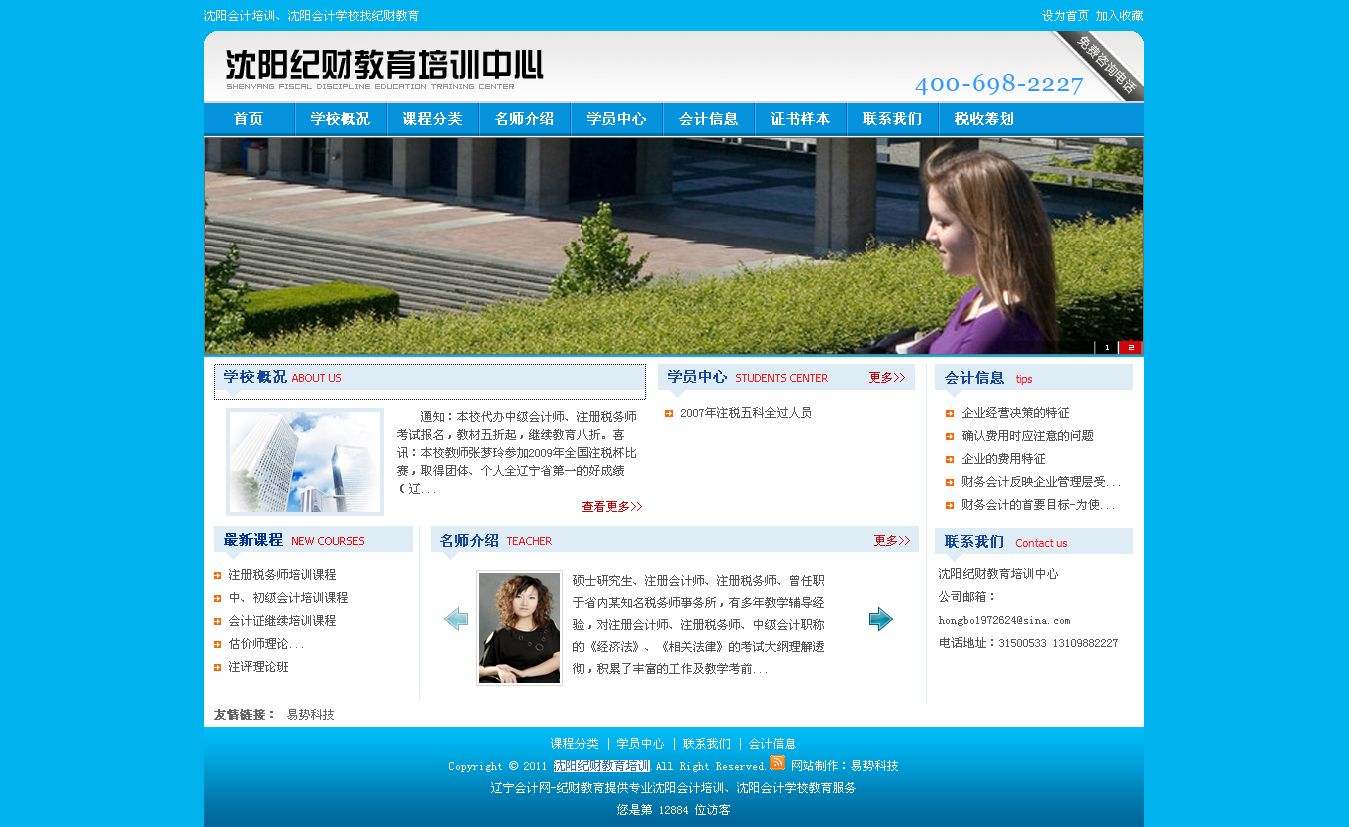Open the building thumbnail in 学校概况
The width and height of the screenshot is (1349, 827).
(305, 462)
